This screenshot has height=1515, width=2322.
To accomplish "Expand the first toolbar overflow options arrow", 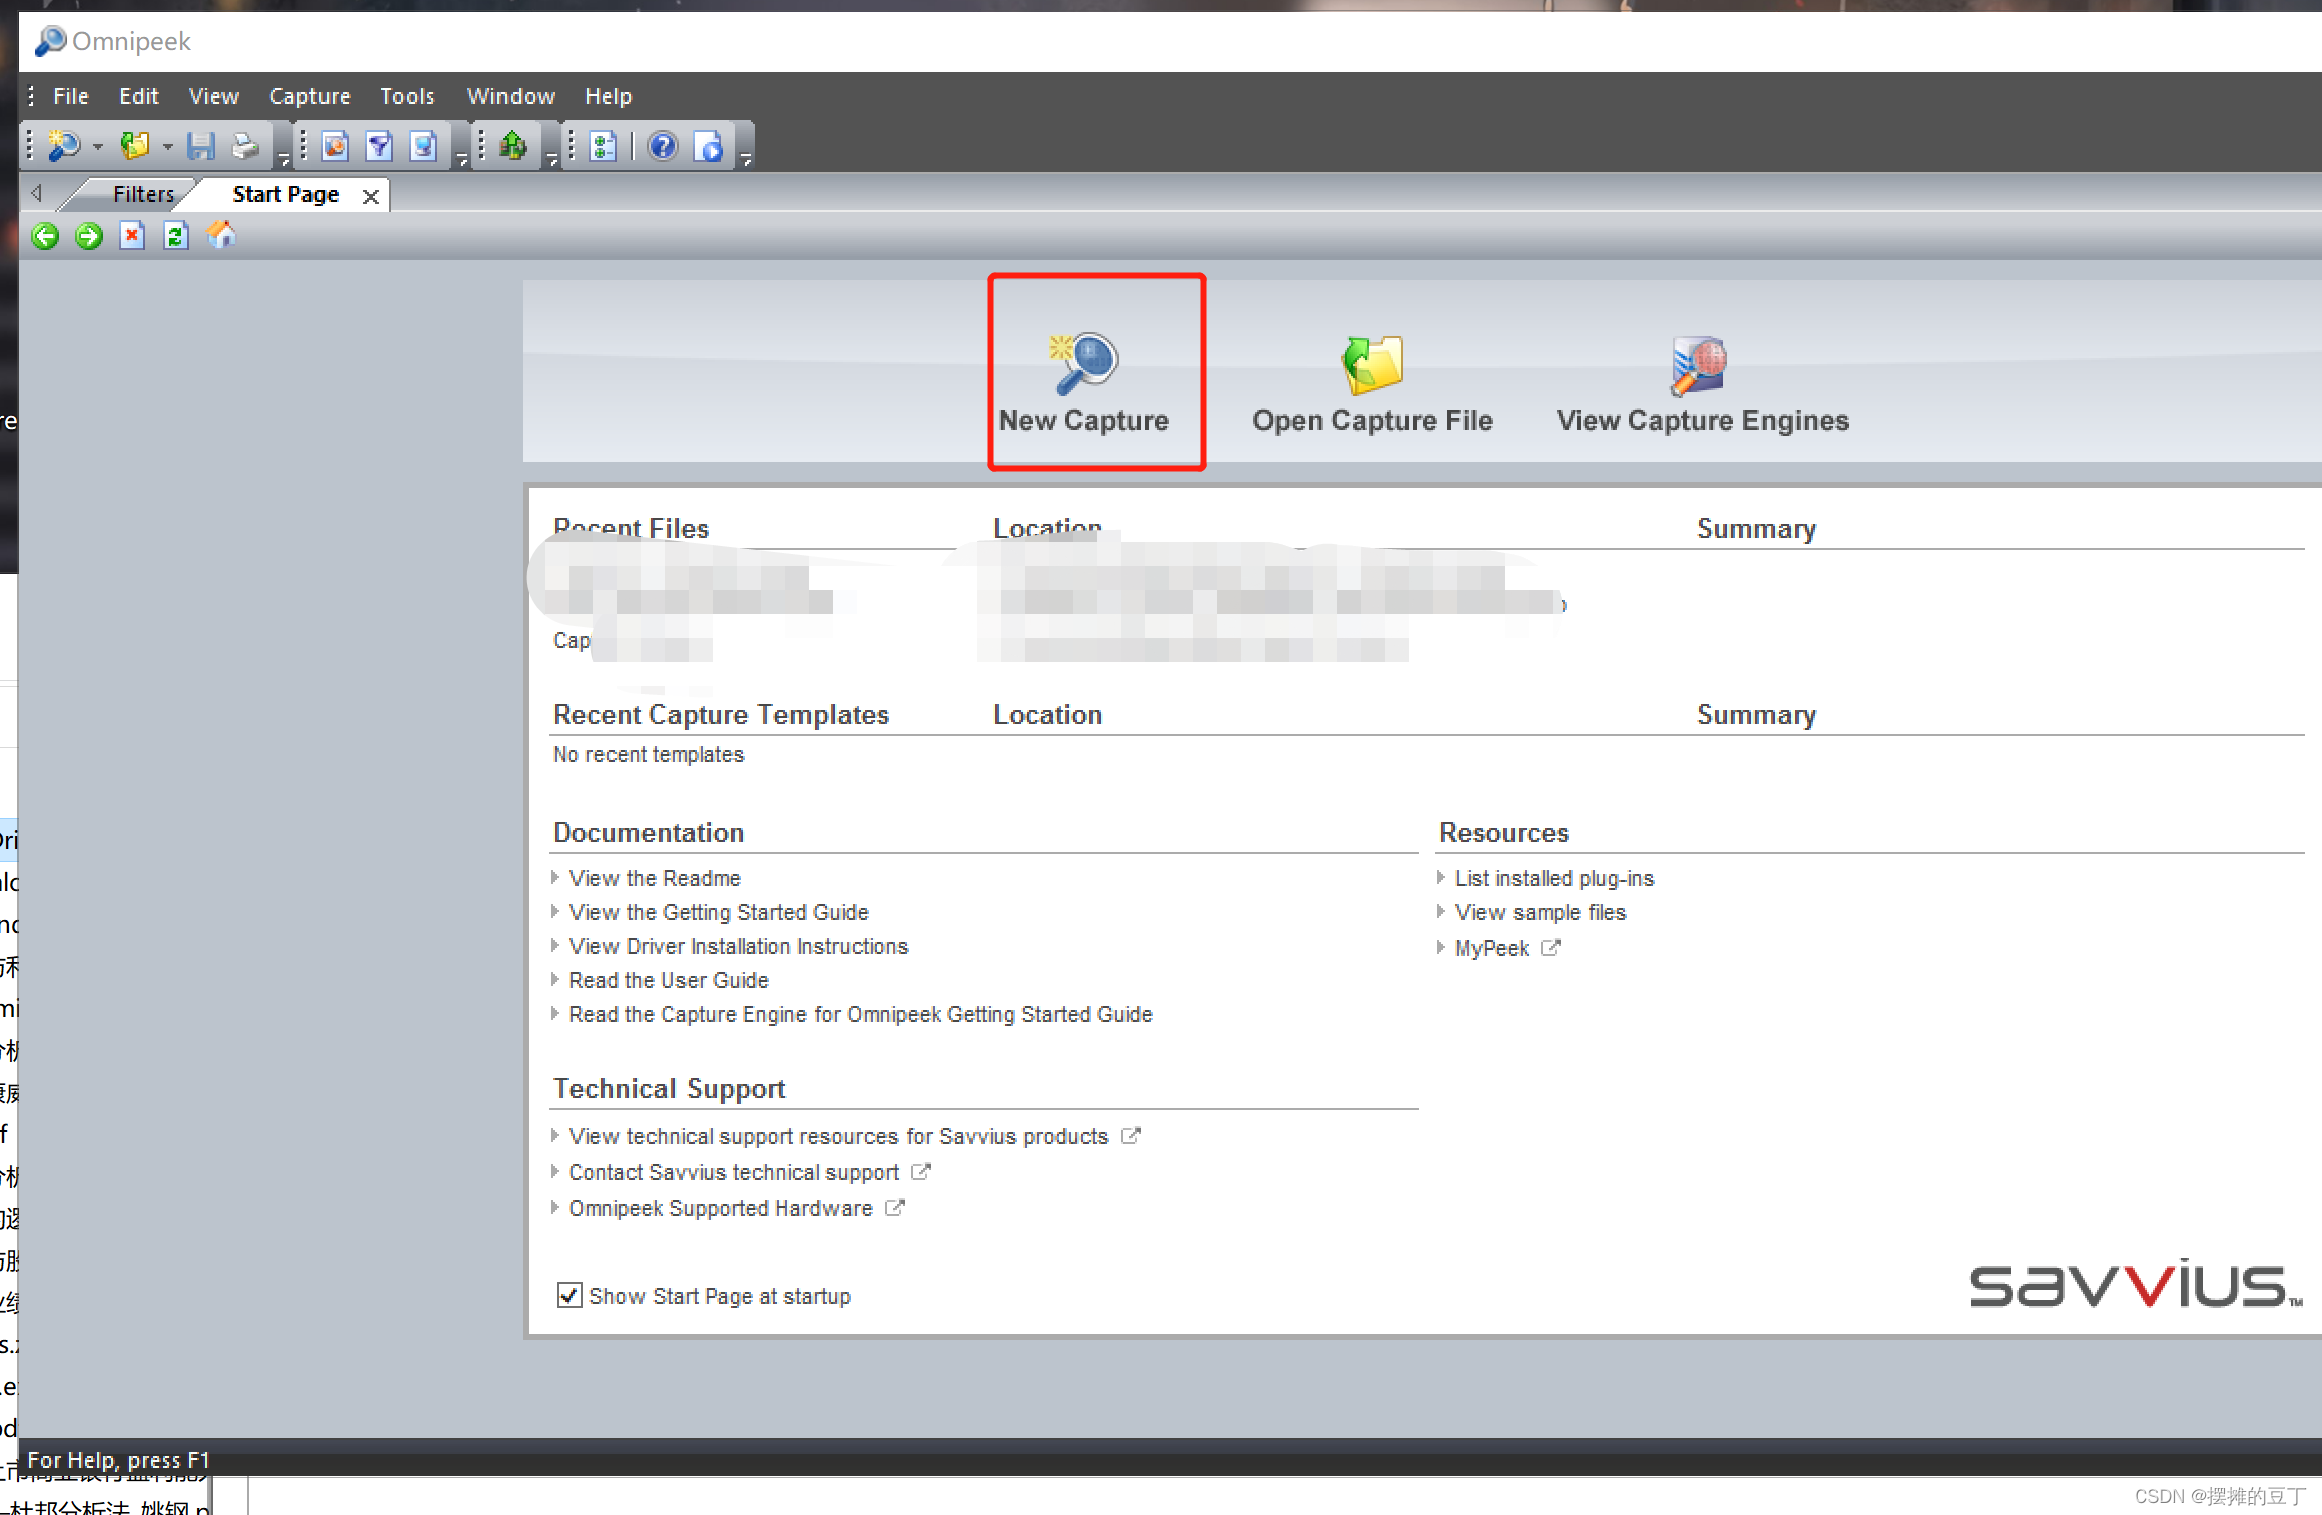I will click(284, 158).
